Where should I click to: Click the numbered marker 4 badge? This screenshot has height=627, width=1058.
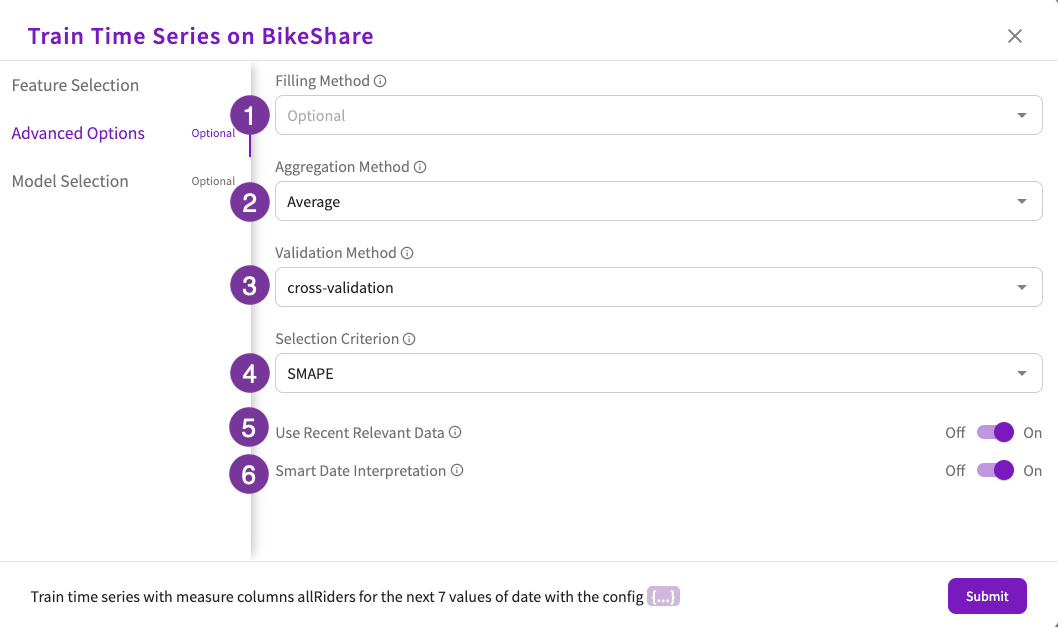[x=250, y=373]
